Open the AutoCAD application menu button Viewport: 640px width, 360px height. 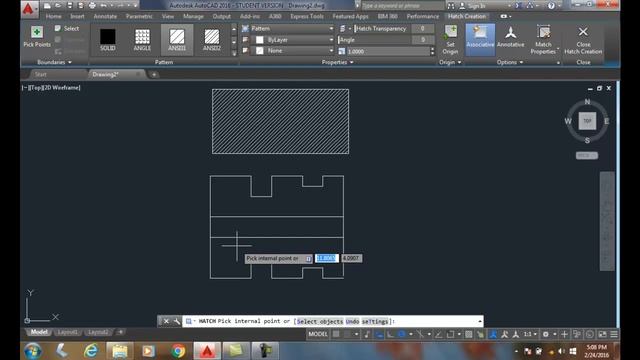[29, 9]
